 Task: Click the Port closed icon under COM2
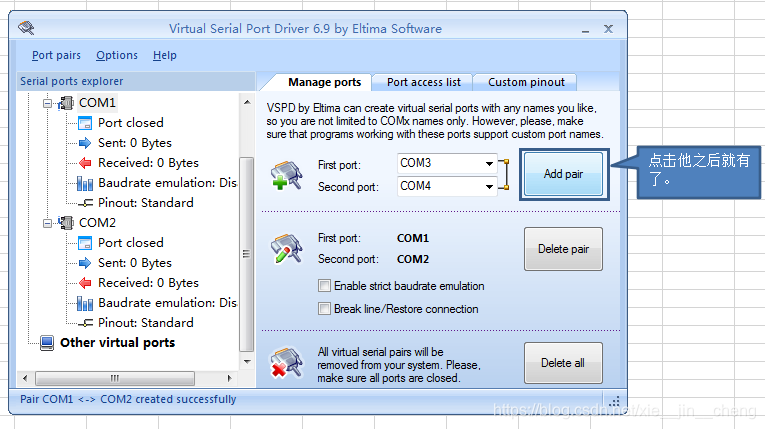coord(85,243)
